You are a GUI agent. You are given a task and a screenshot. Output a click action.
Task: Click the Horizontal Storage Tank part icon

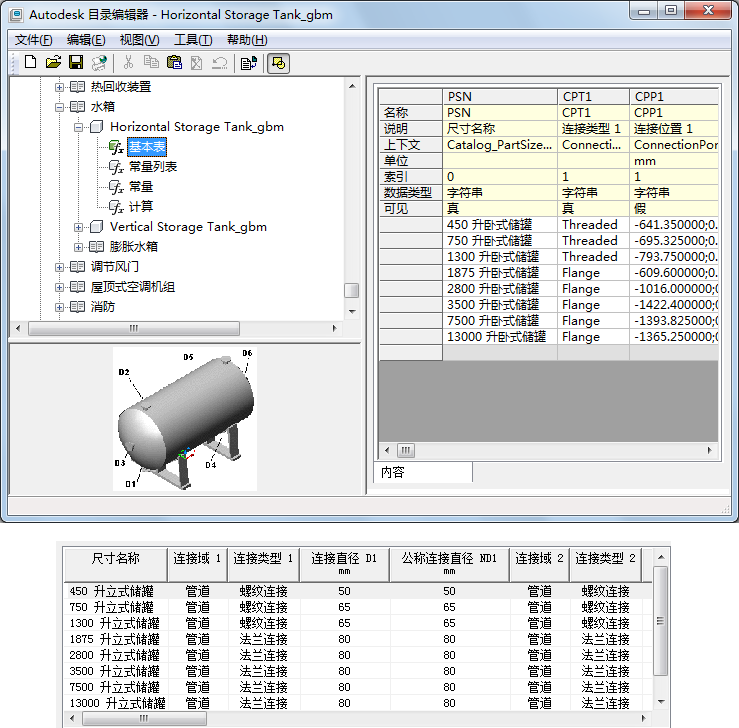(96, 127)
